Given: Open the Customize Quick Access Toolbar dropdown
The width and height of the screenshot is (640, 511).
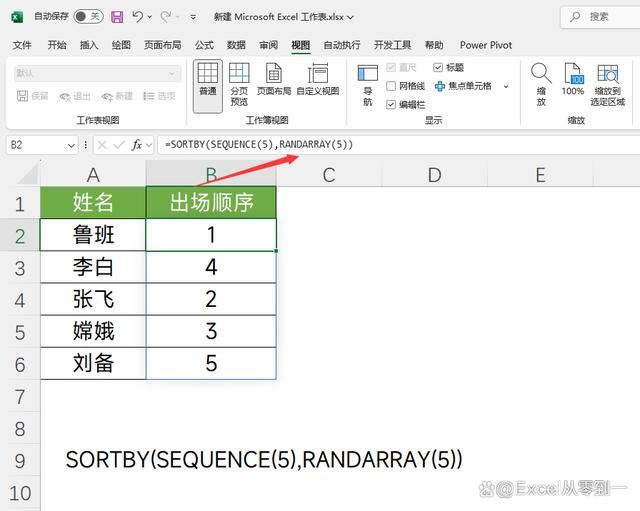Looking at the screenshot, I should coord(193,17).
